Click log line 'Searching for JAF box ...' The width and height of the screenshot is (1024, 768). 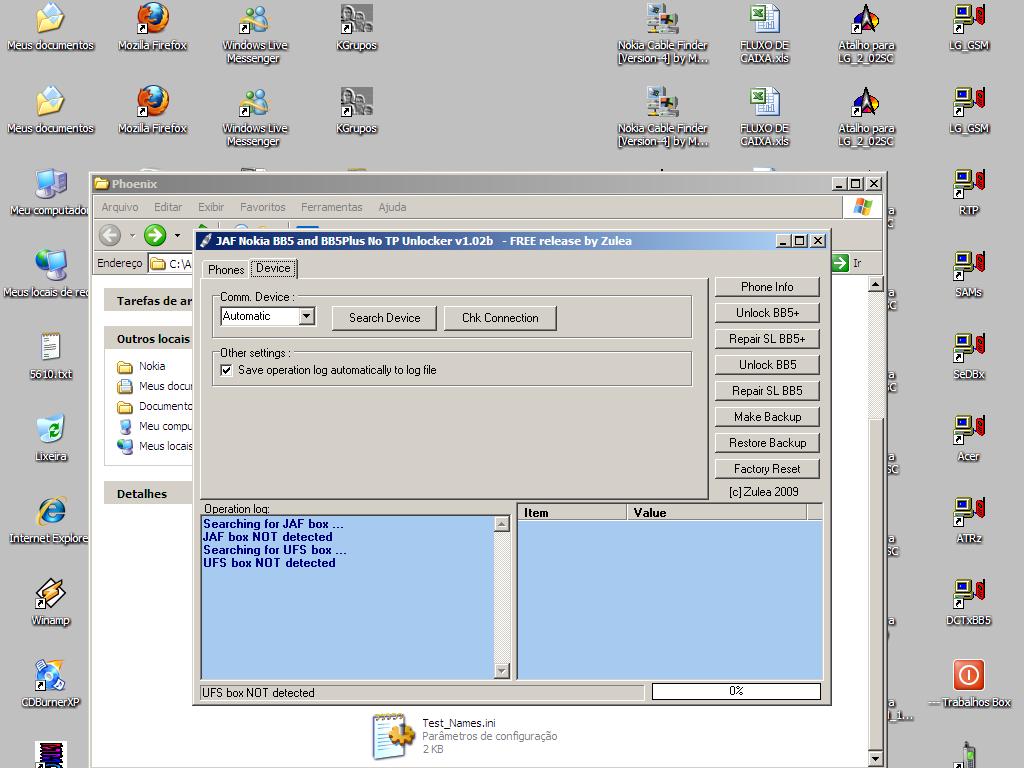pos(273,524)
